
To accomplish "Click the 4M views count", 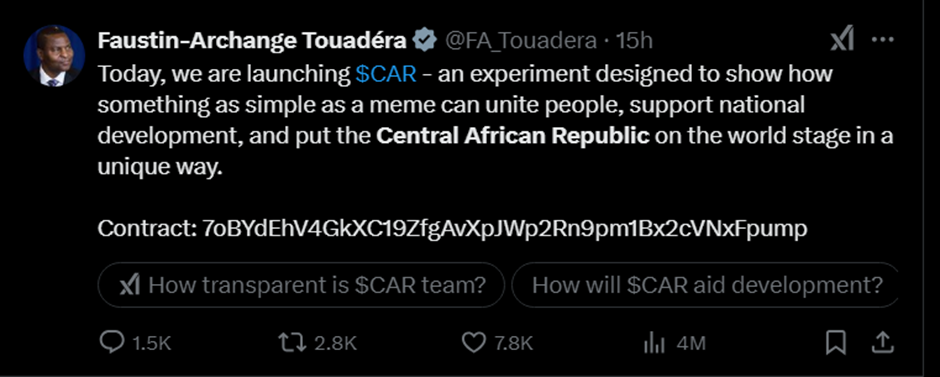I will pyautogui.click(x=690, y=343).
